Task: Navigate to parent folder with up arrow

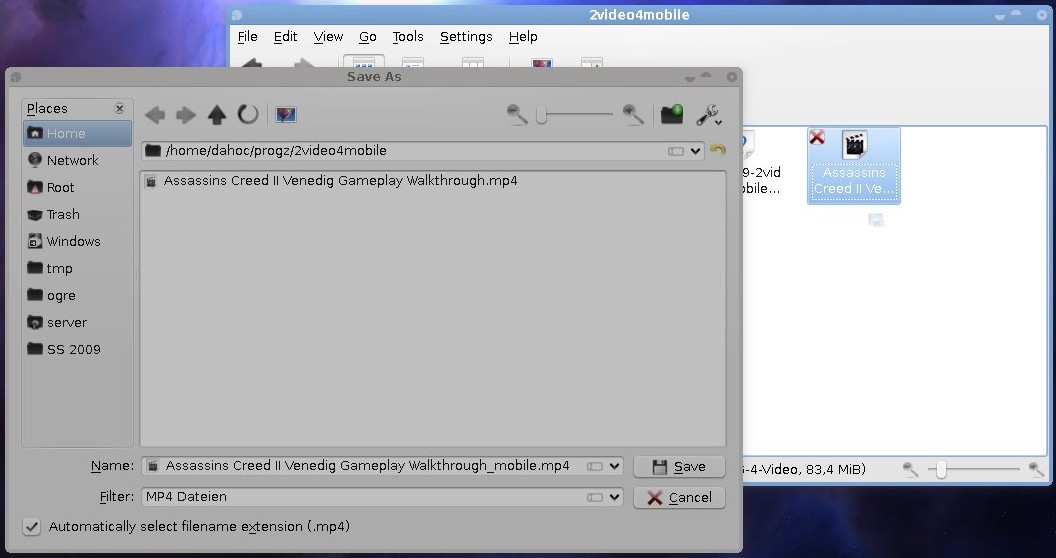Action: [x=217, y=115]
